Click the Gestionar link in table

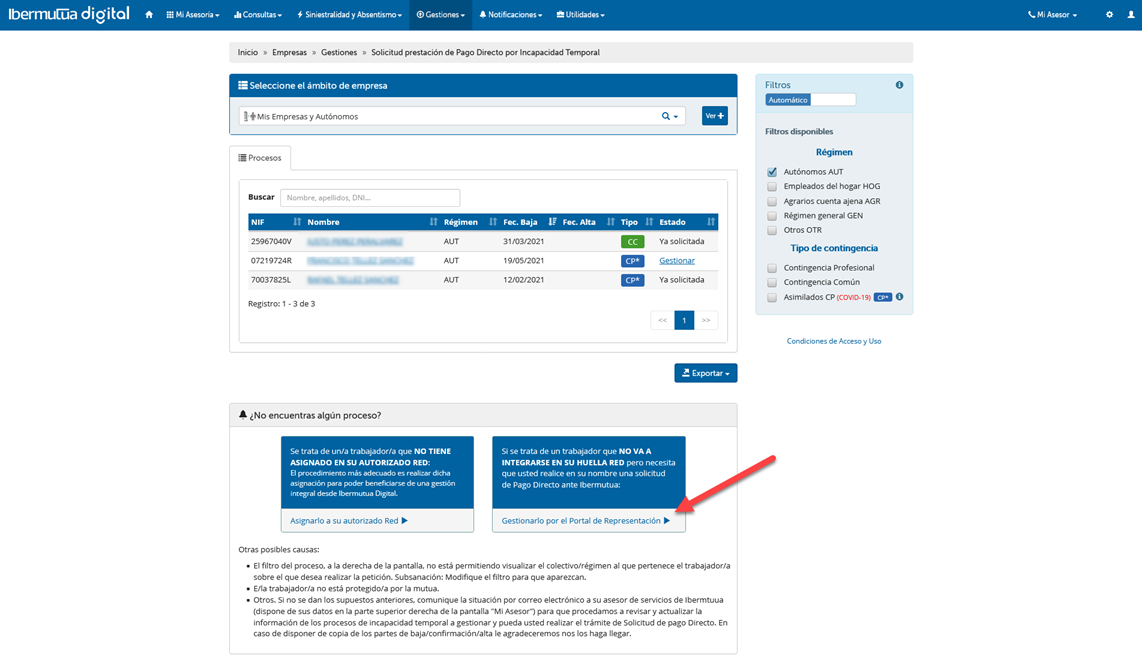[676, 261]
